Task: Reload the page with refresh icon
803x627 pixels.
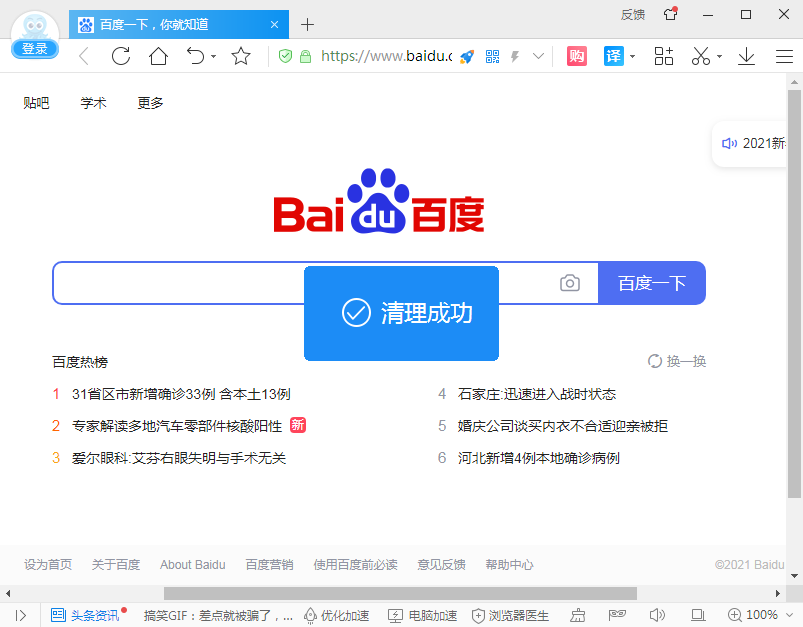Action: [121, 56]
